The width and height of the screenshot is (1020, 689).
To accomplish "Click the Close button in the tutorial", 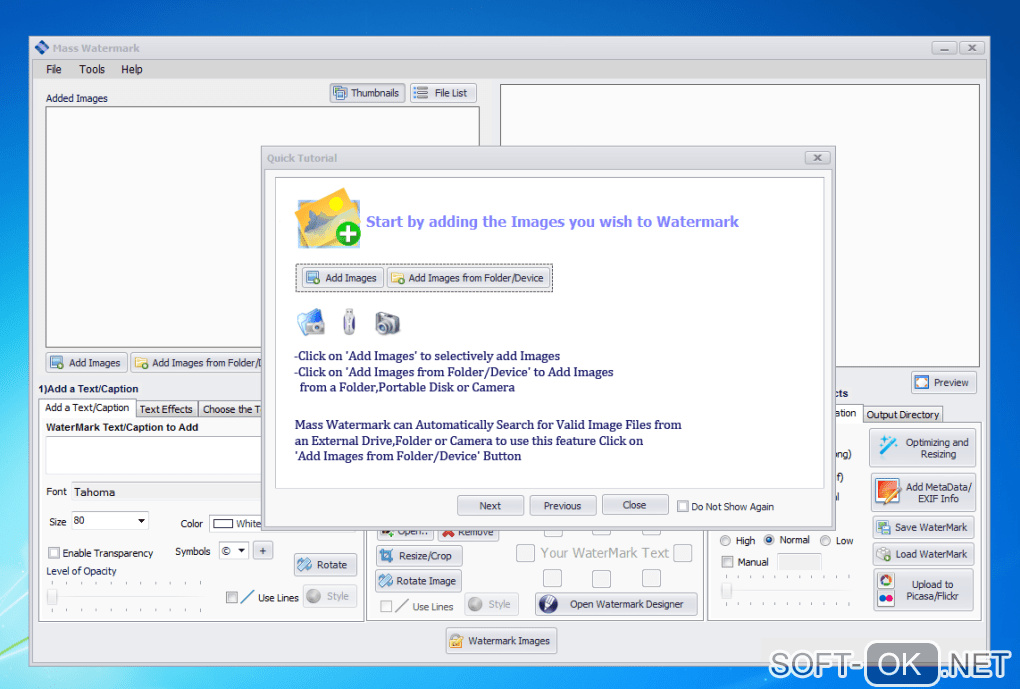I will click(x=634, y=505).
